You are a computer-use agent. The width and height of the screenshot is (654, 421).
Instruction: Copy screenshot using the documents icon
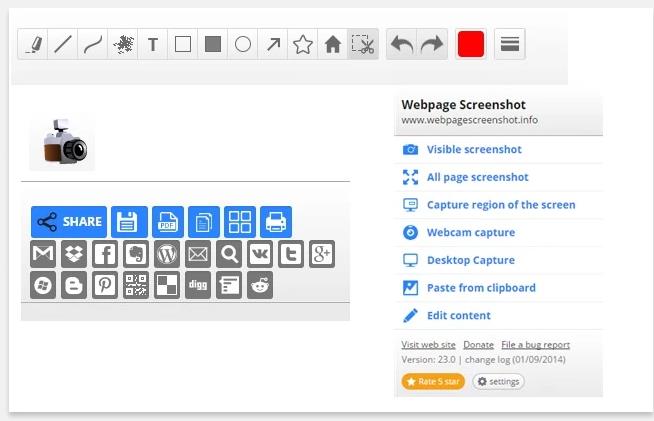pos(204,222)
